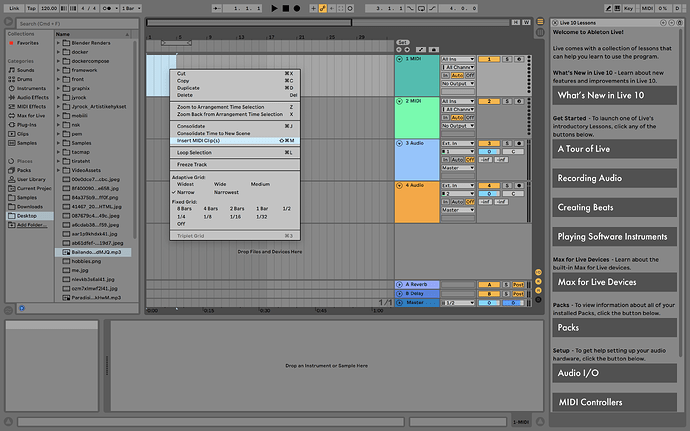Start playback with the Play button

click(x=274, y=8)
